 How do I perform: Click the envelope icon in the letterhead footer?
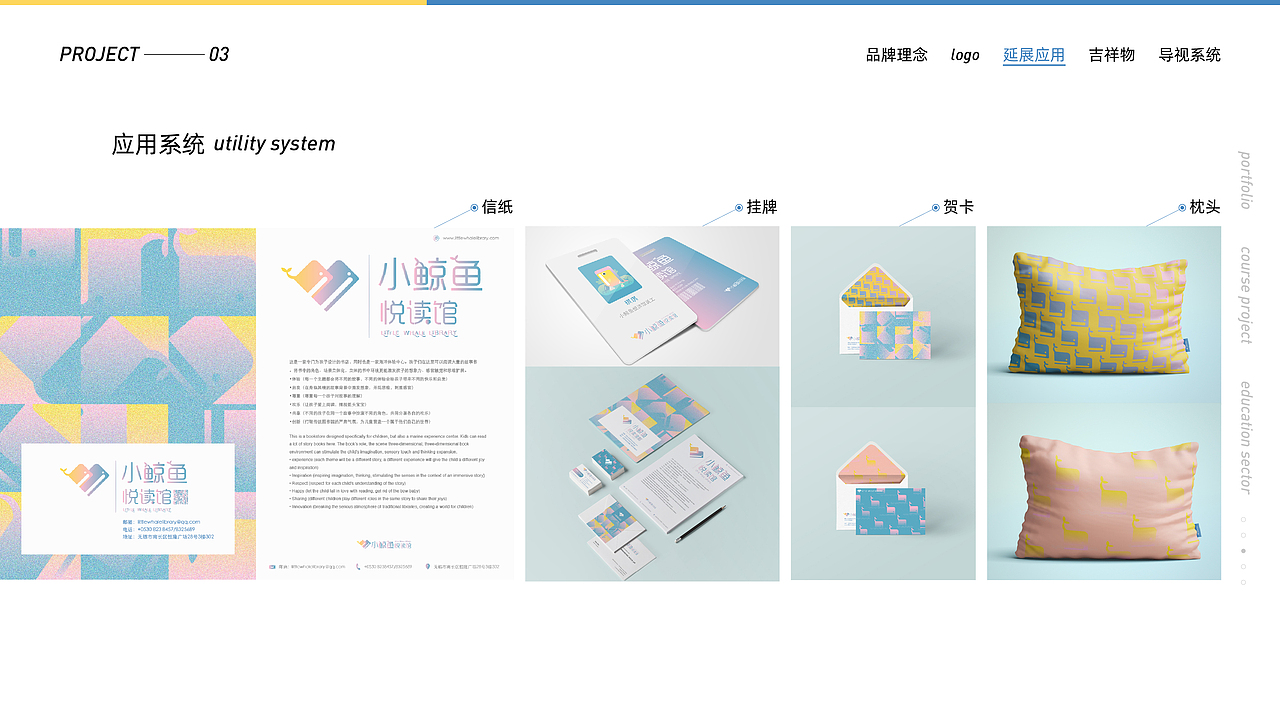[x=271, y=567]
